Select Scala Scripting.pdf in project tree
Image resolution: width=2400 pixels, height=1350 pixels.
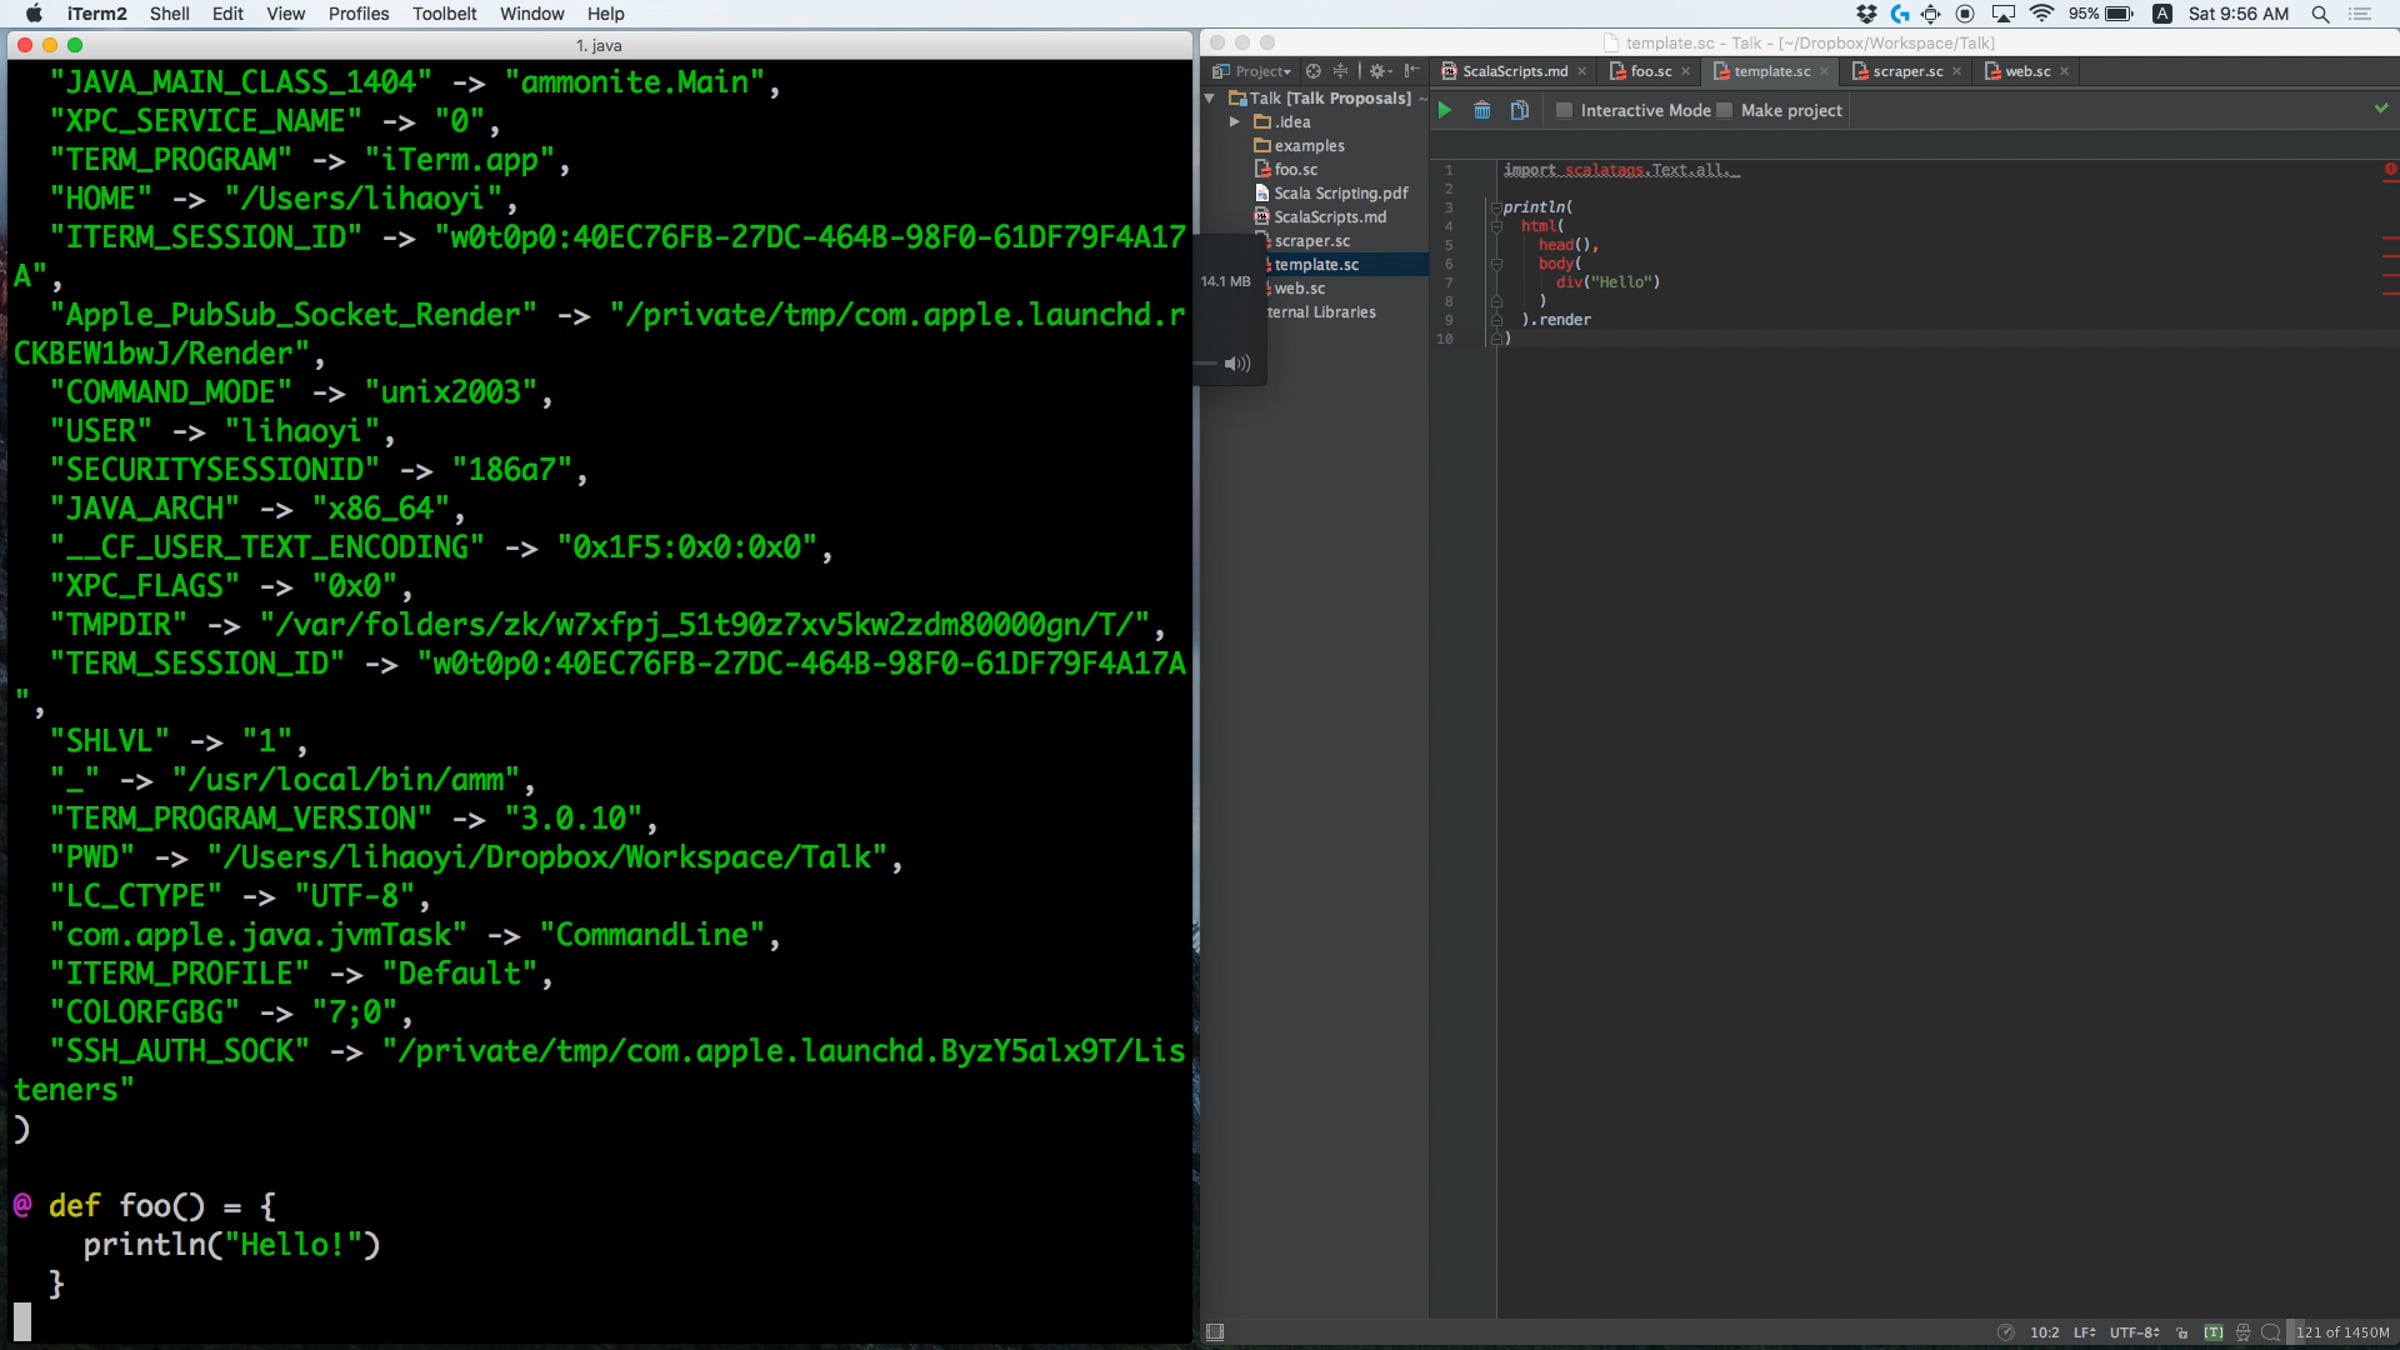(x=1340, y=193)
